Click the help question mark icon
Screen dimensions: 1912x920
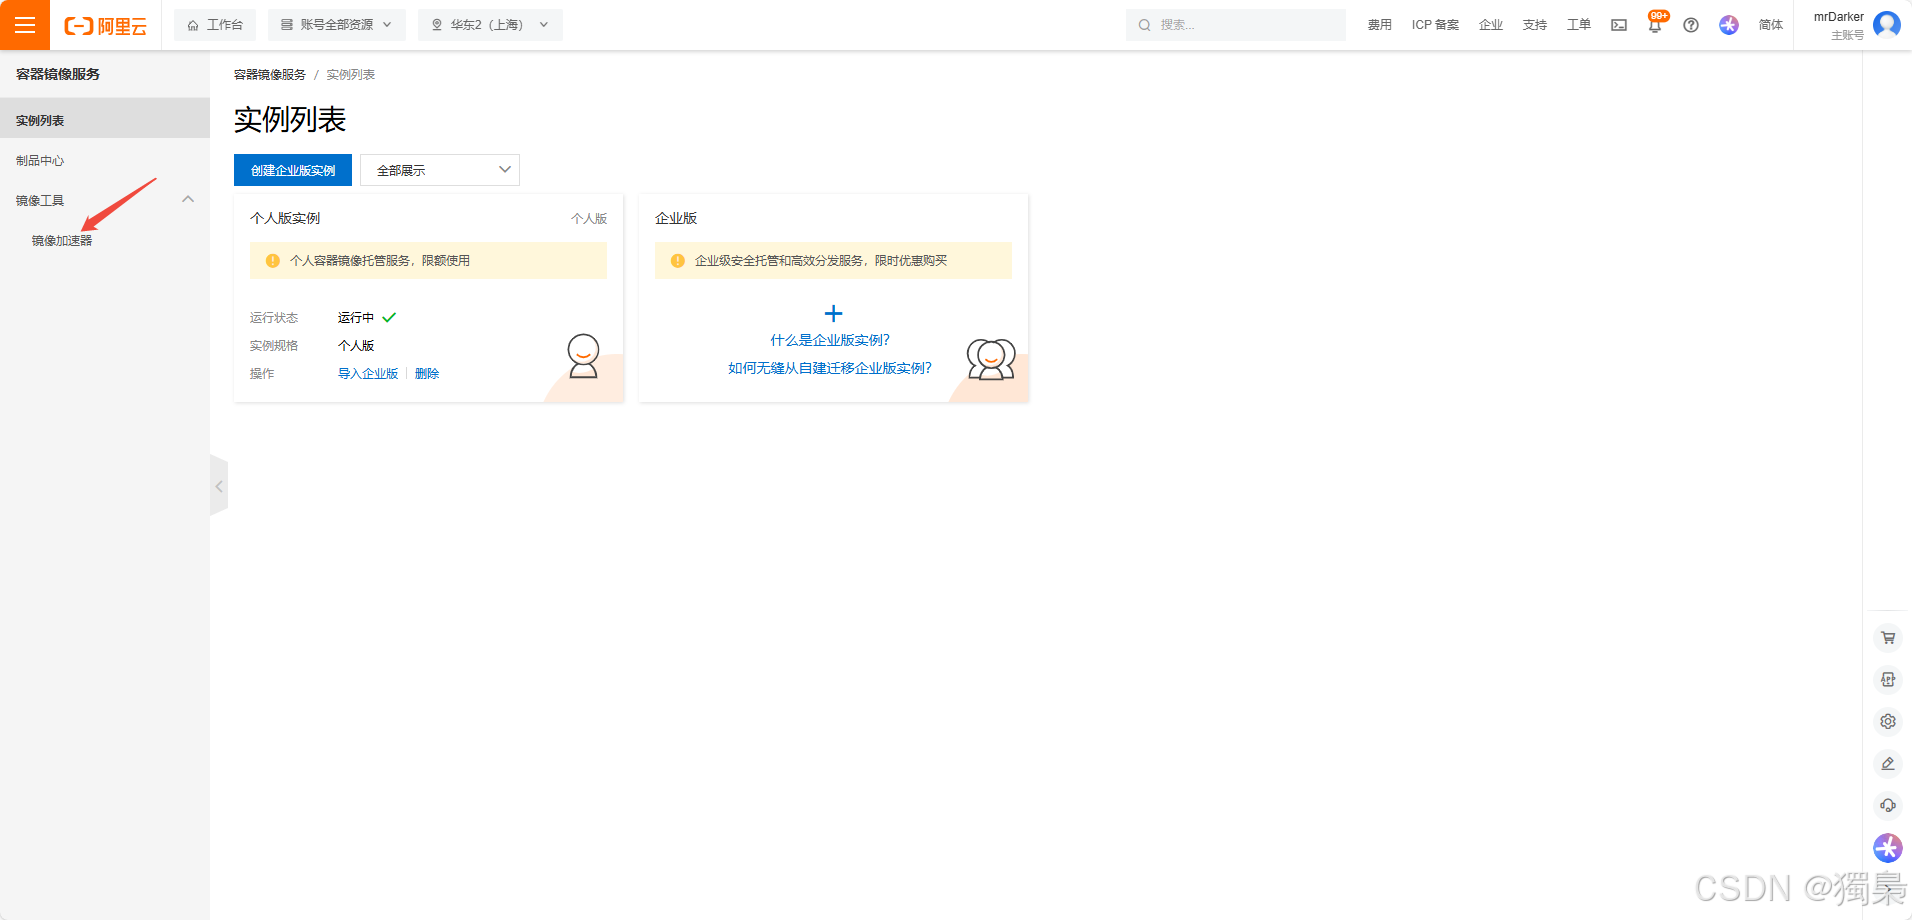[x=1690, y=25]
